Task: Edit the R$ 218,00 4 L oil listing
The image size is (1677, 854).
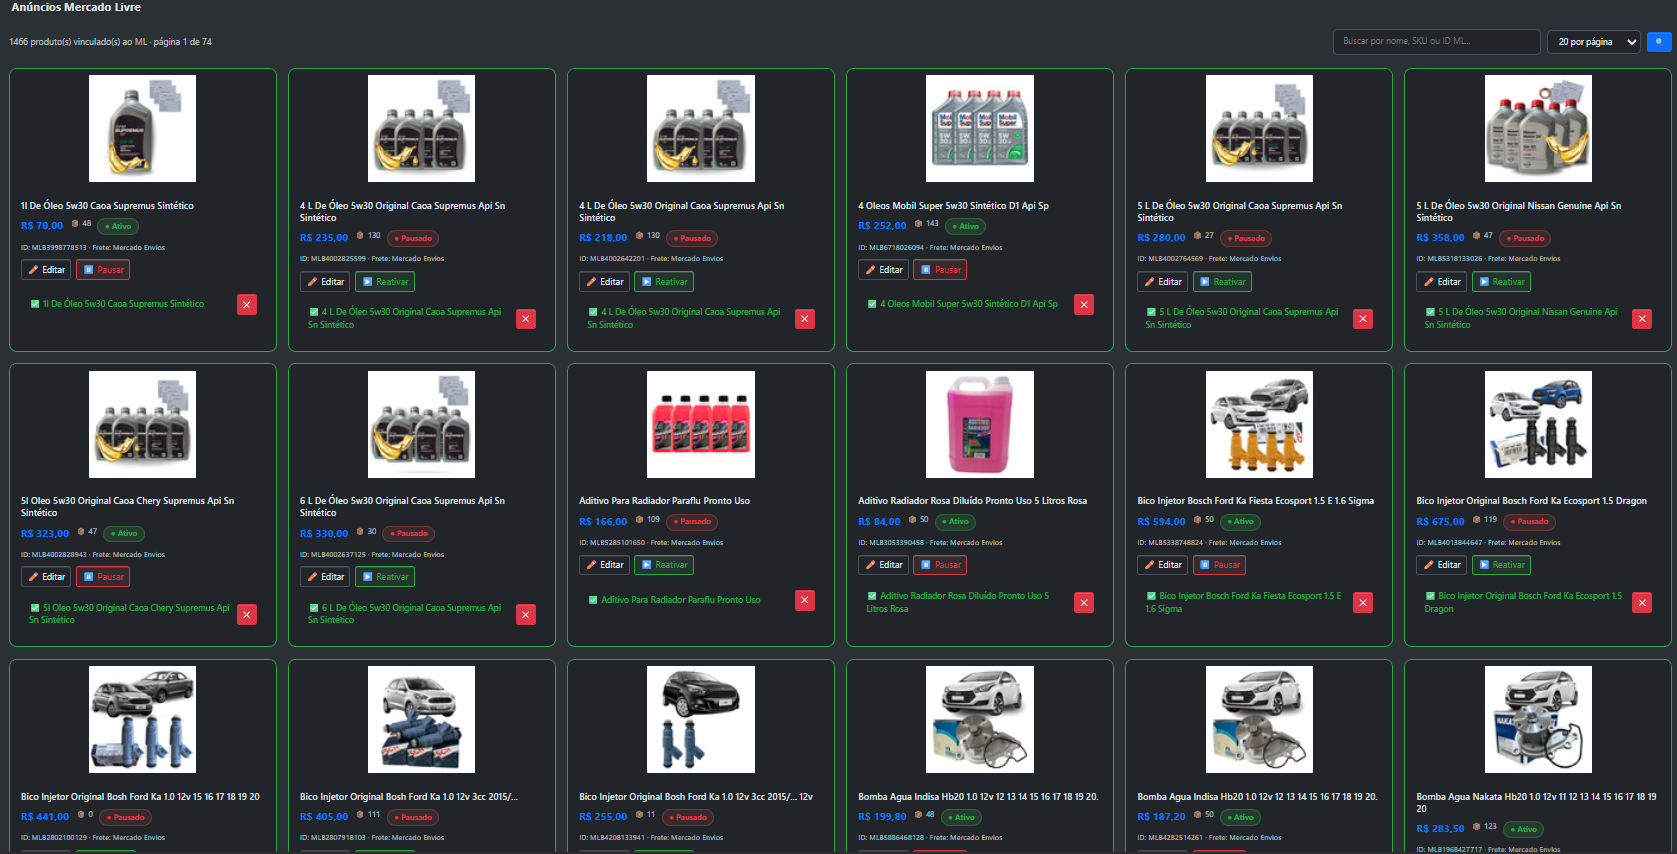Action: [604, 282]
